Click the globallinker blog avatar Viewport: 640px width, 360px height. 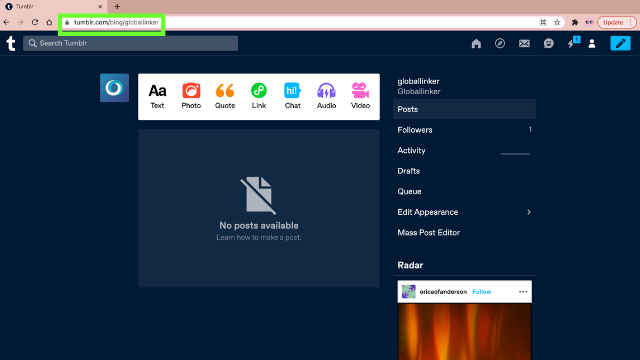[x=114, y=88]
